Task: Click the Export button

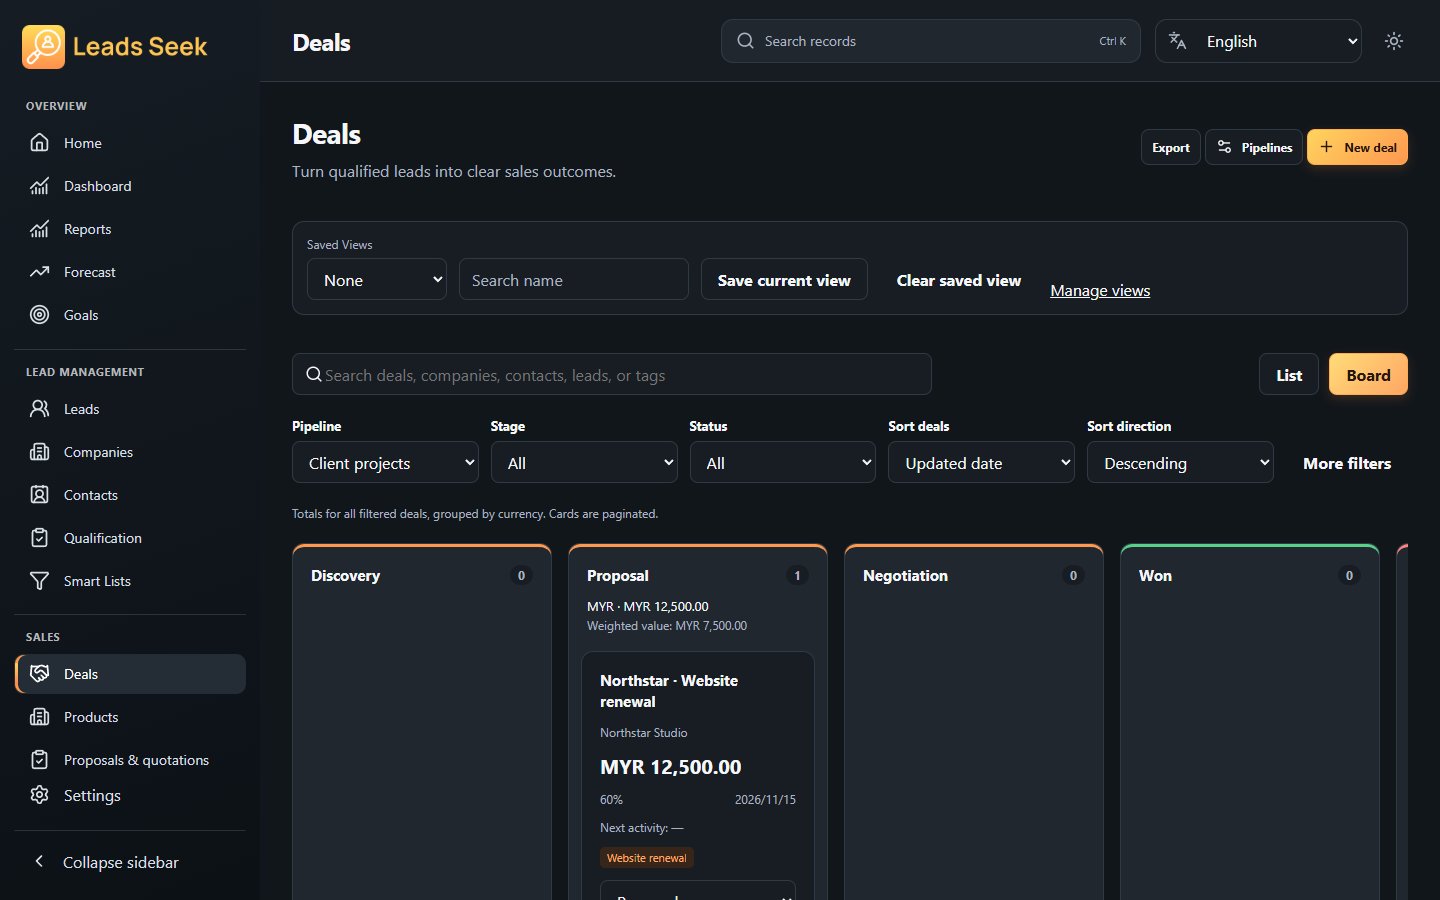Action: pos(1171,147)
